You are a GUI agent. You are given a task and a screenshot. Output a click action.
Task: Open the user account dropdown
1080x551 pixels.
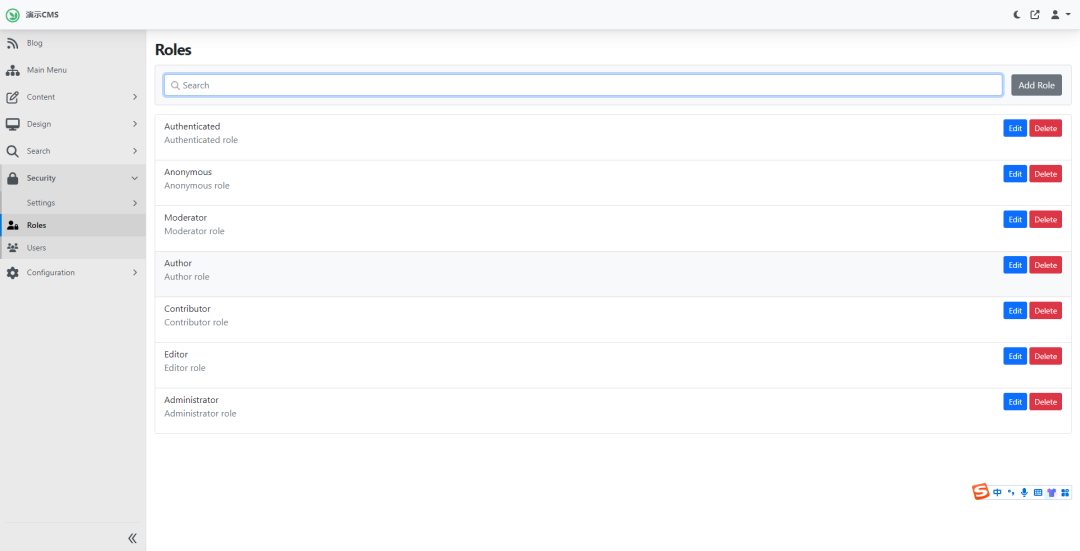pyautogui.click(x=1060, y=15)
